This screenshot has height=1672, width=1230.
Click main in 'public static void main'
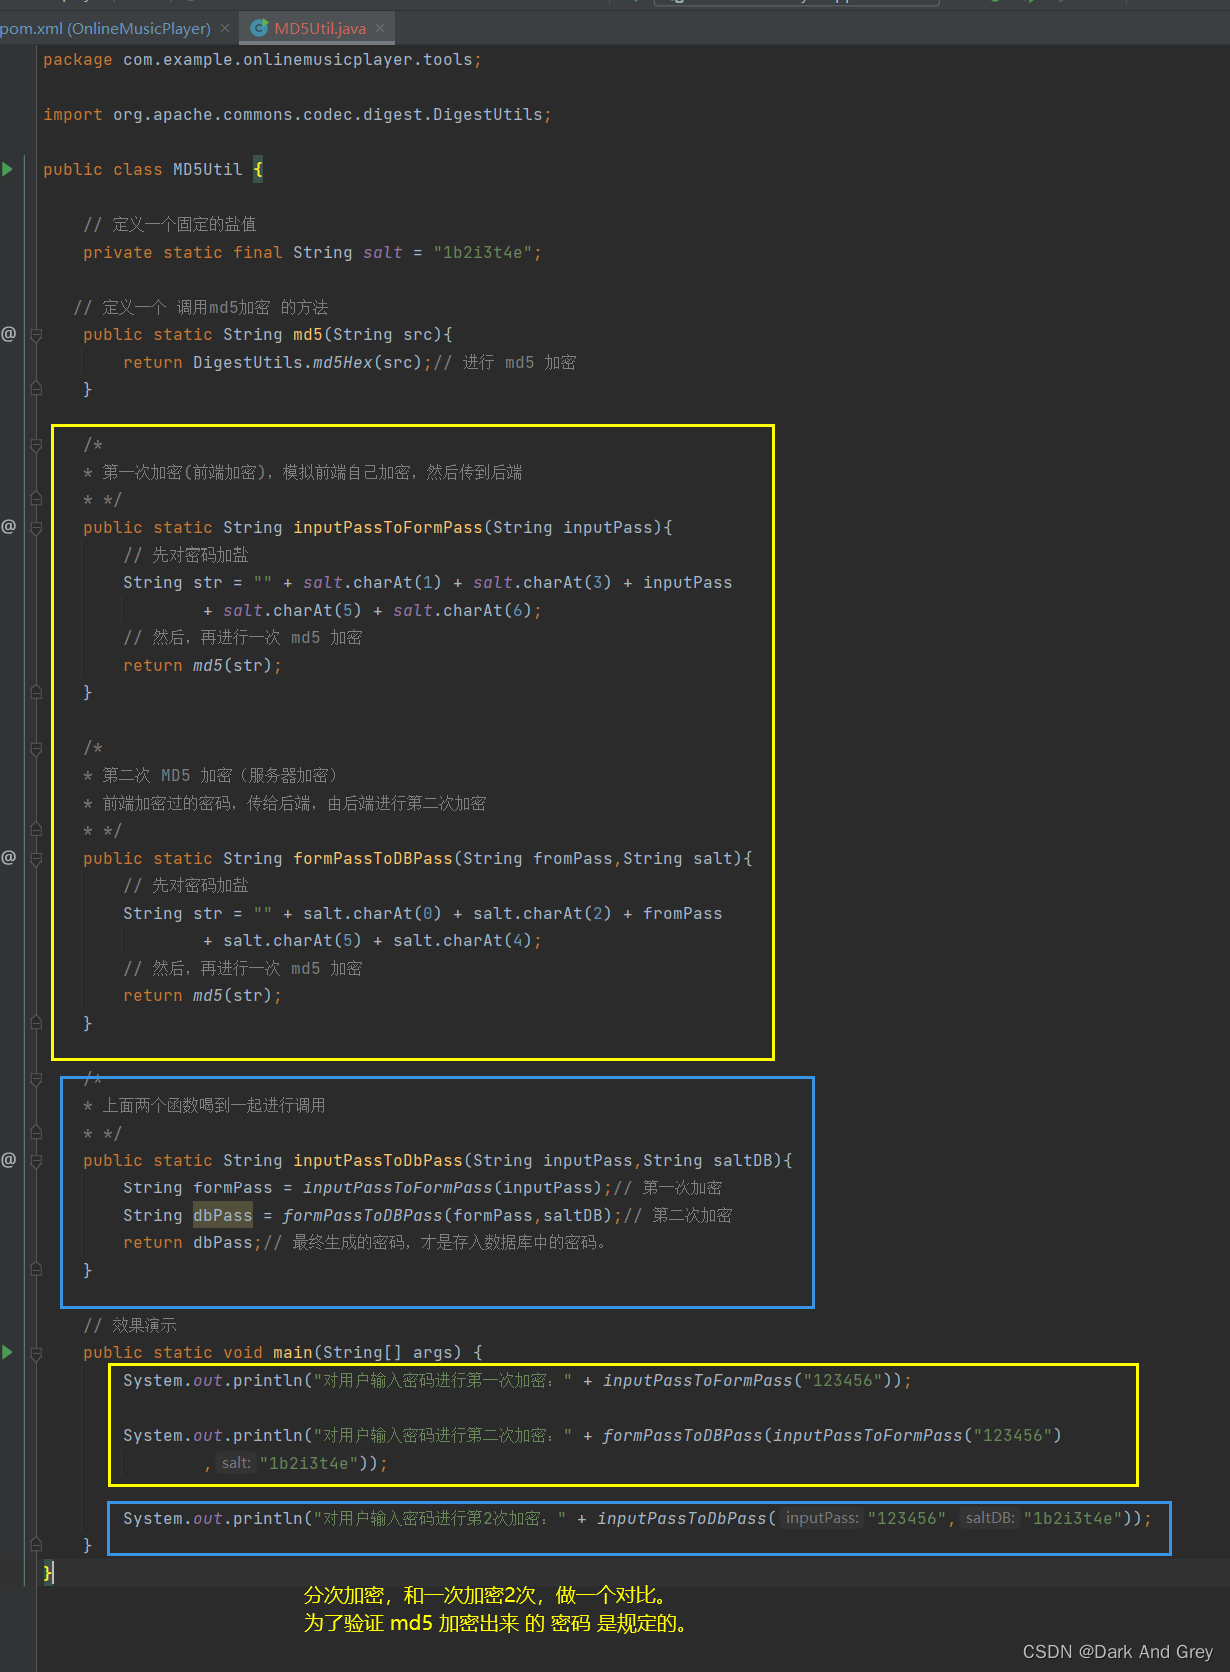tap(293, 1353)
